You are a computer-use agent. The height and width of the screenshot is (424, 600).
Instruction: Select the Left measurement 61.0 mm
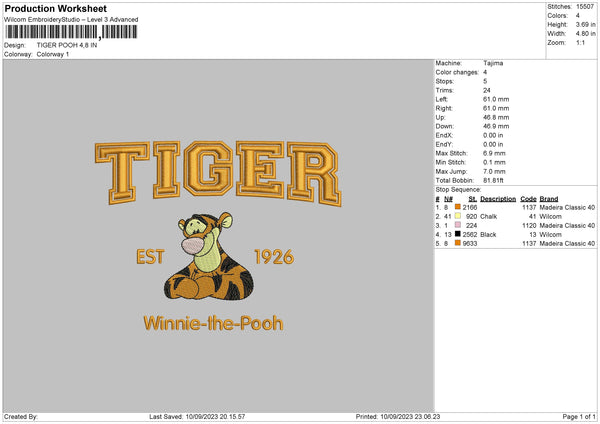[x=496, y=99]
